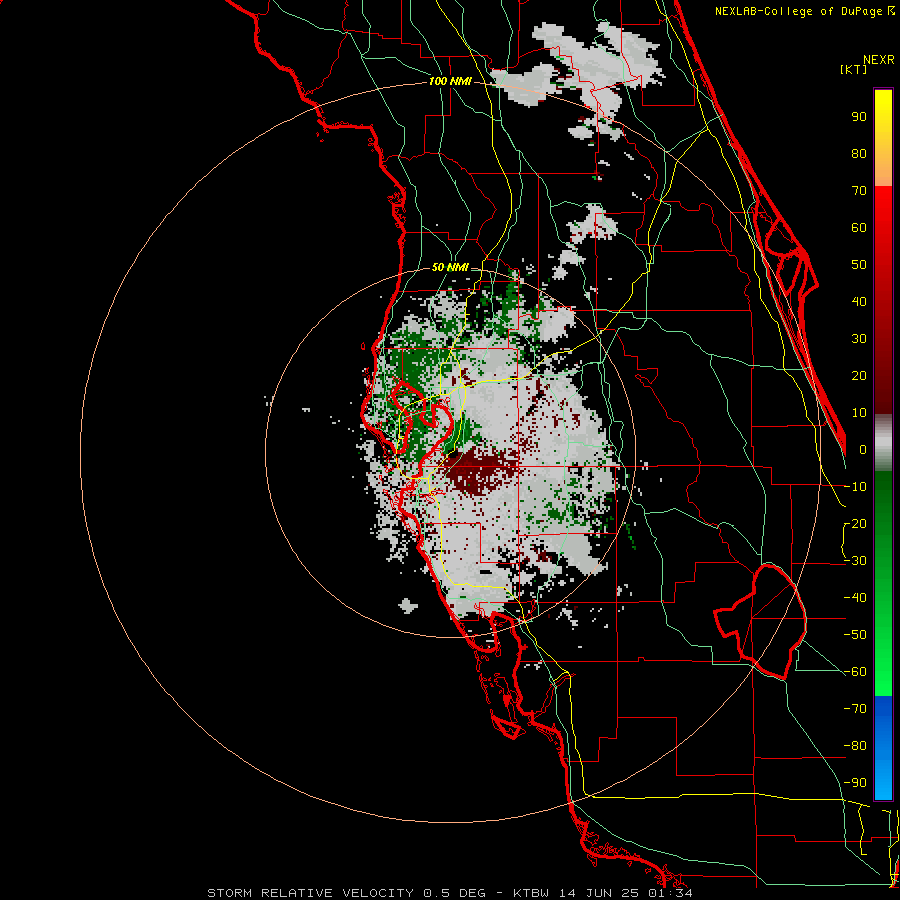Screen dimensions: 900x900
Task: Click the -50 knot scale label
Action: coord(855,635)
